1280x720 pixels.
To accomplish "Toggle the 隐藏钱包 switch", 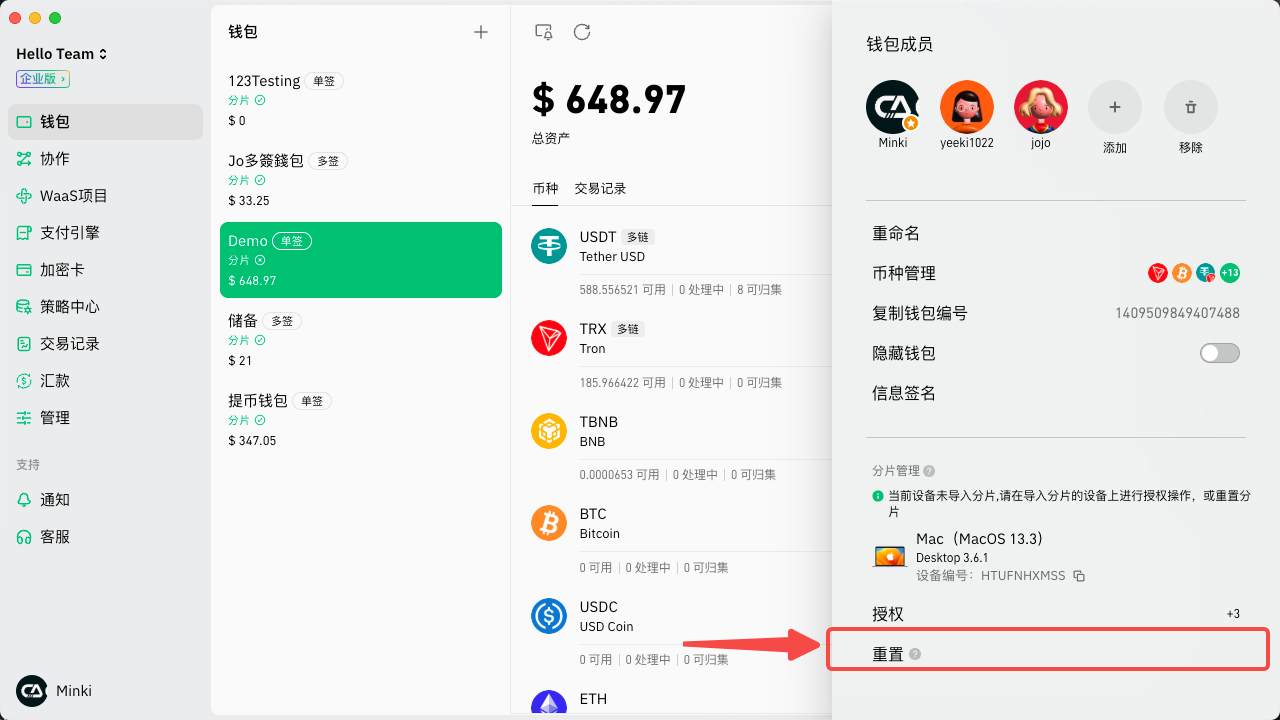I will [1219, 353].
